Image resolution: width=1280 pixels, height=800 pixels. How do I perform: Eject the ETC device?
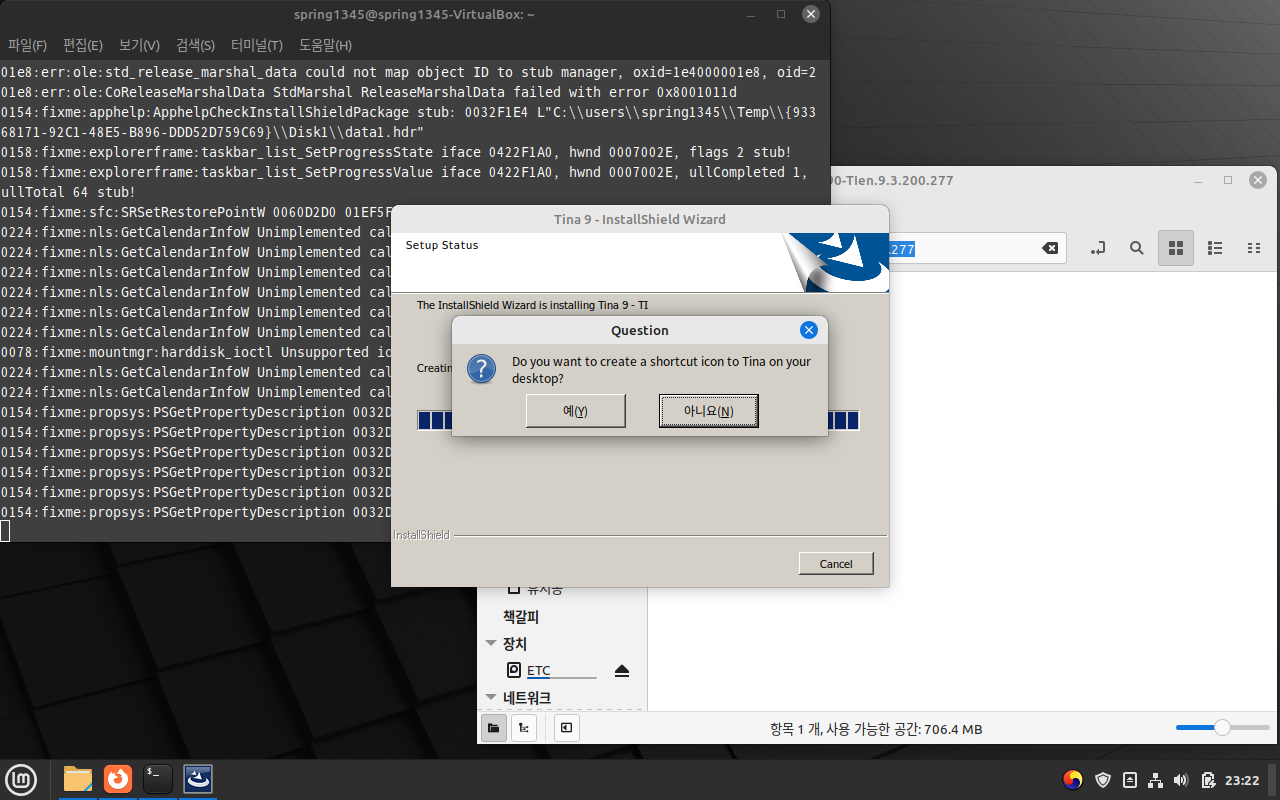[x=622, y=671]
